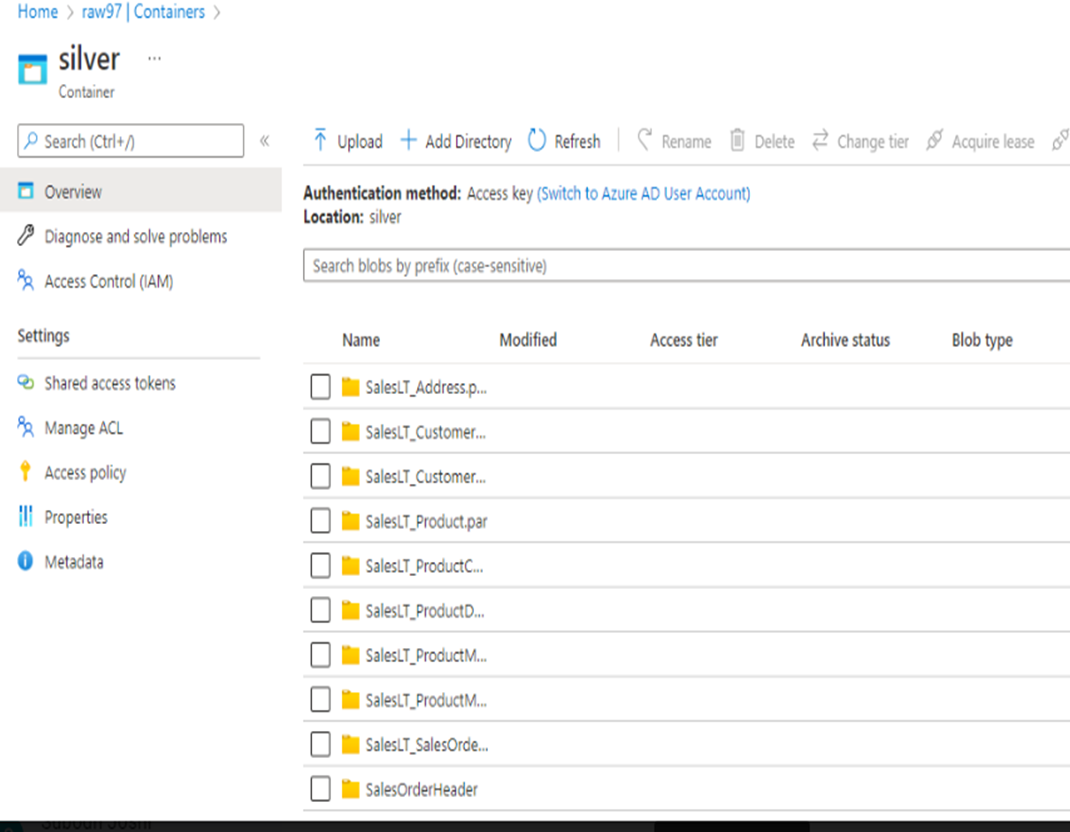Check the checkbox for SalesOrderHeader
Screen dimensions: 1070x832
click(x=320, y=789)
